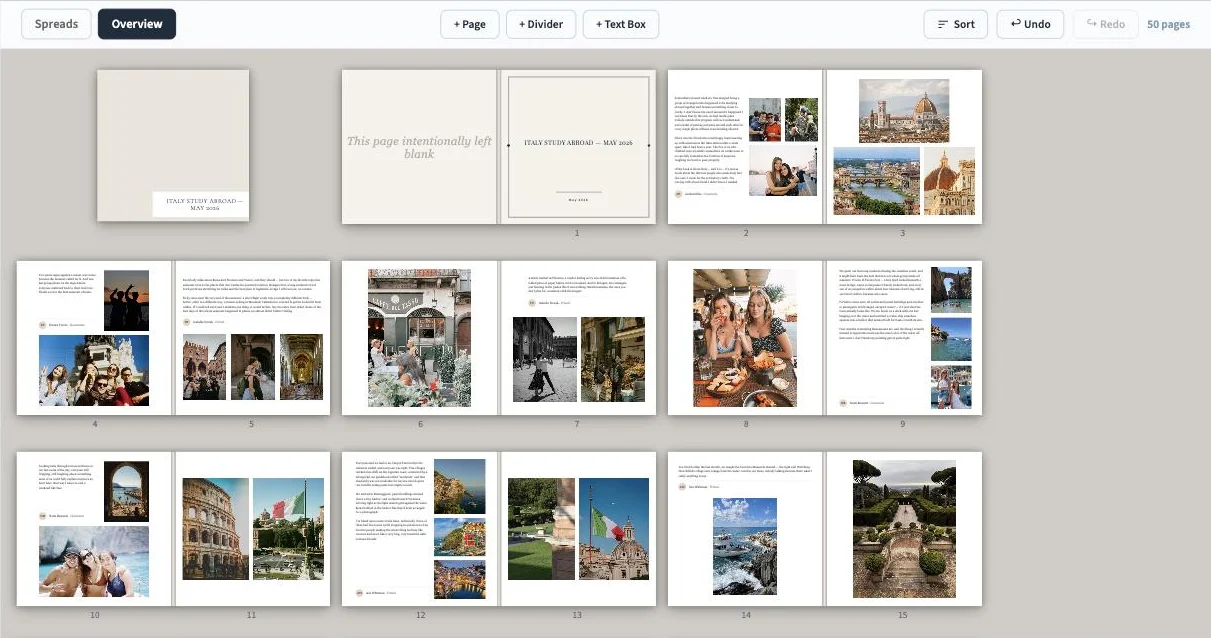Select page 11 Colosseum and flag page
1211x638 pixels.
252,528
